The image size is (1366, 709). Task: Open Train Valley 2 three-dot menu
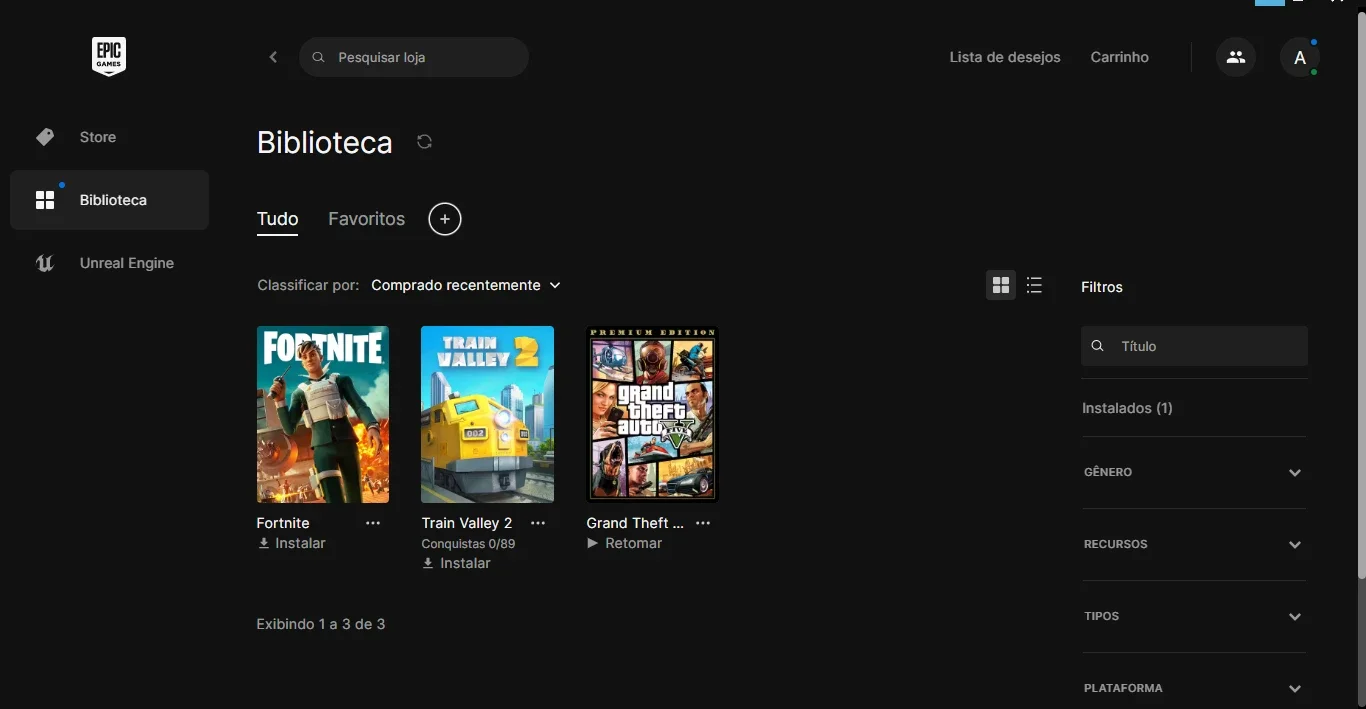(538, 523)
